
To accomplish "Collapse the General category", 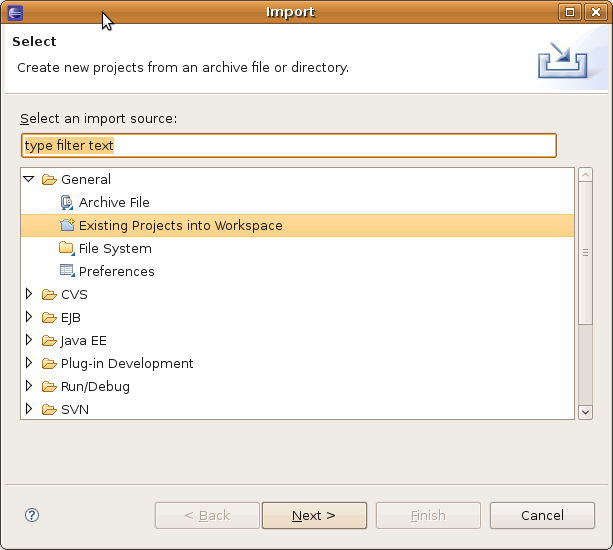I will [29, 179].
